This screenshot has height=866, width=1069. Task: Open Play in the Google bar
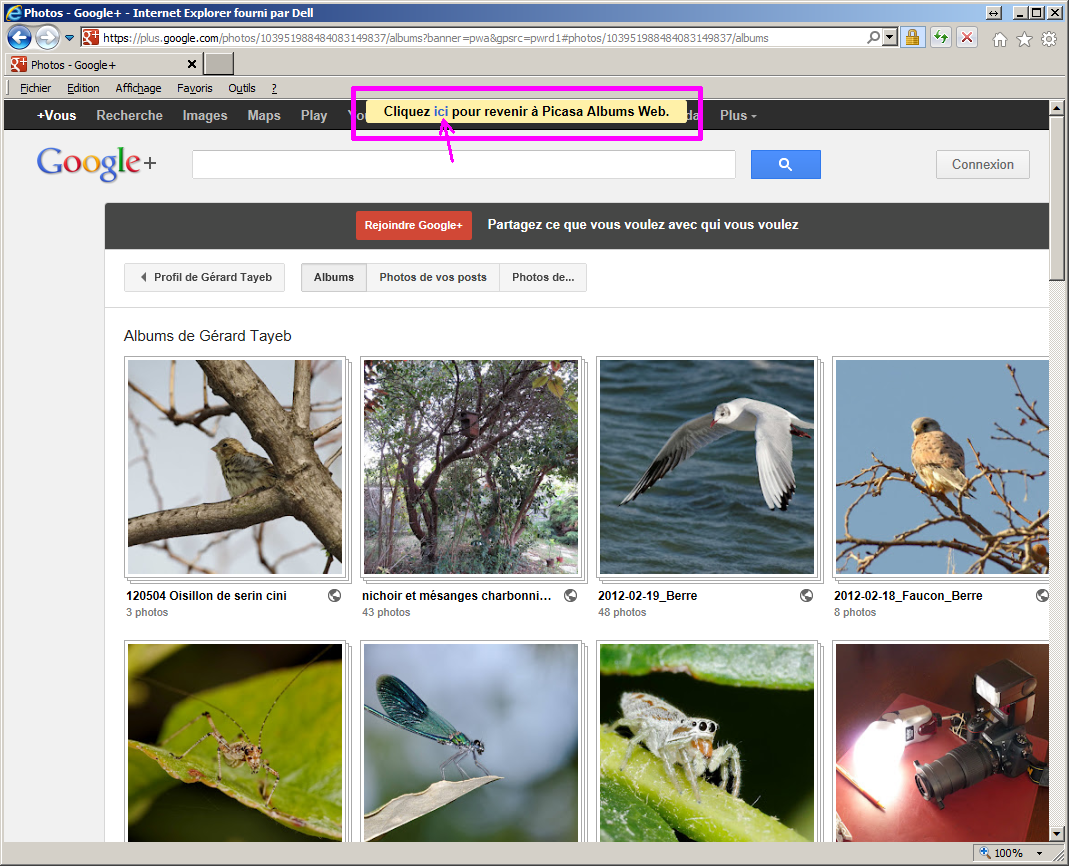[314, 115]
